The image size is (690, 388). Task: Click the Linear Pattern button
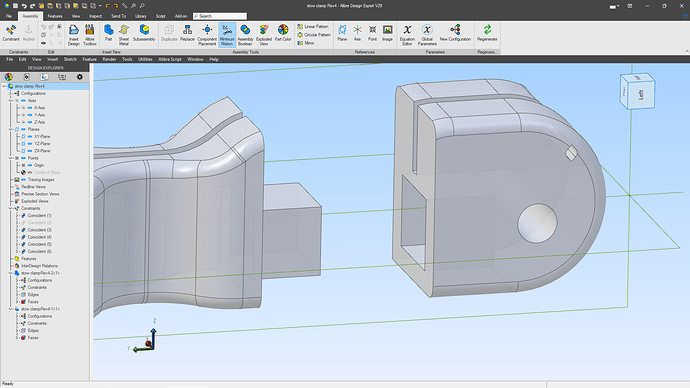(313, 26)
